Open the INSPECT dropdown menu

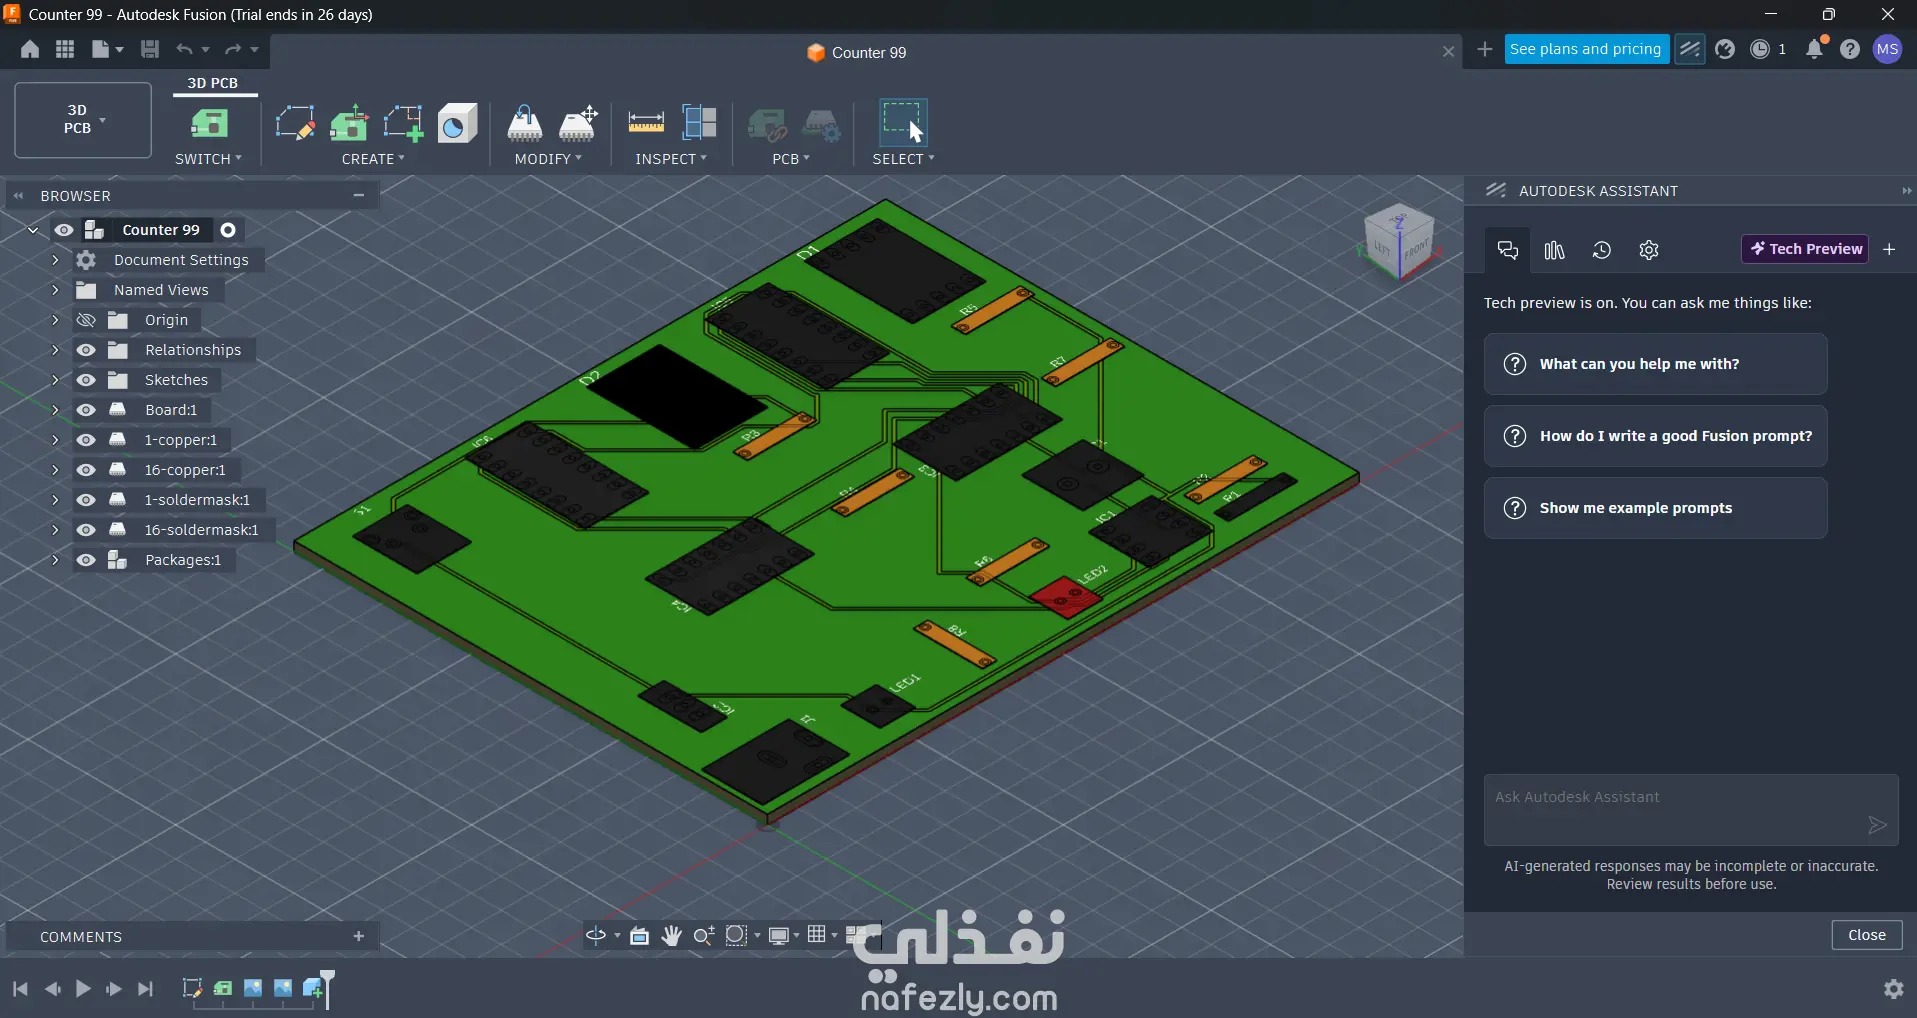(x=671, y=159)
